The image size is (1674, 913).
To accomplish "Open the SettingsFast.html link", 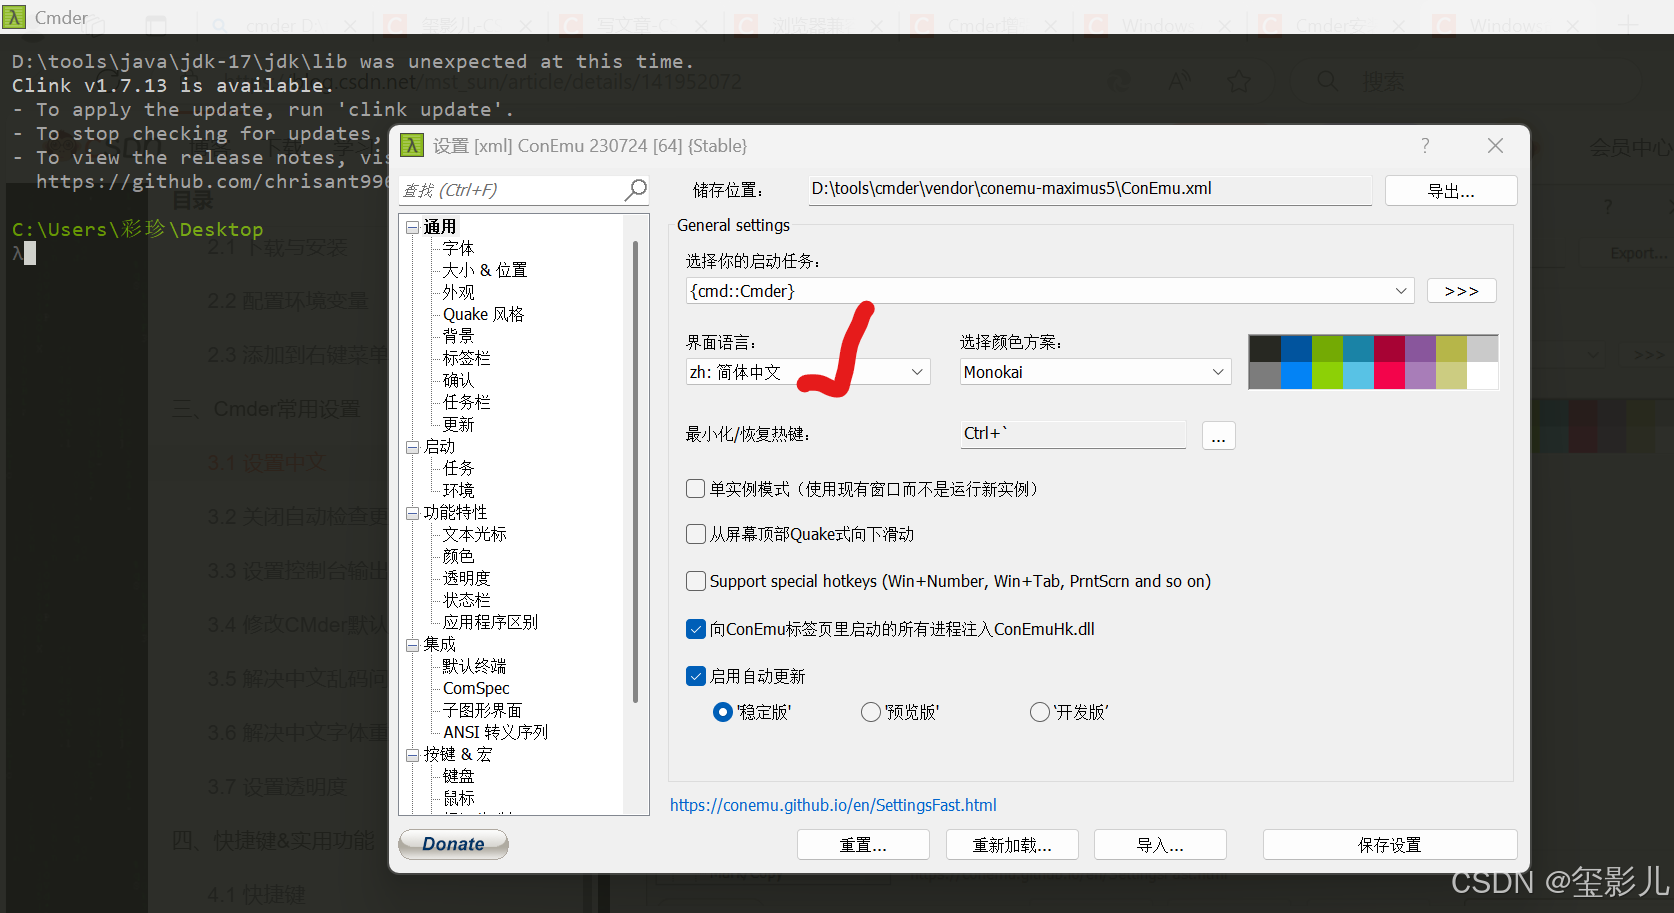I will pyautogui.click(x=833, y=805).
